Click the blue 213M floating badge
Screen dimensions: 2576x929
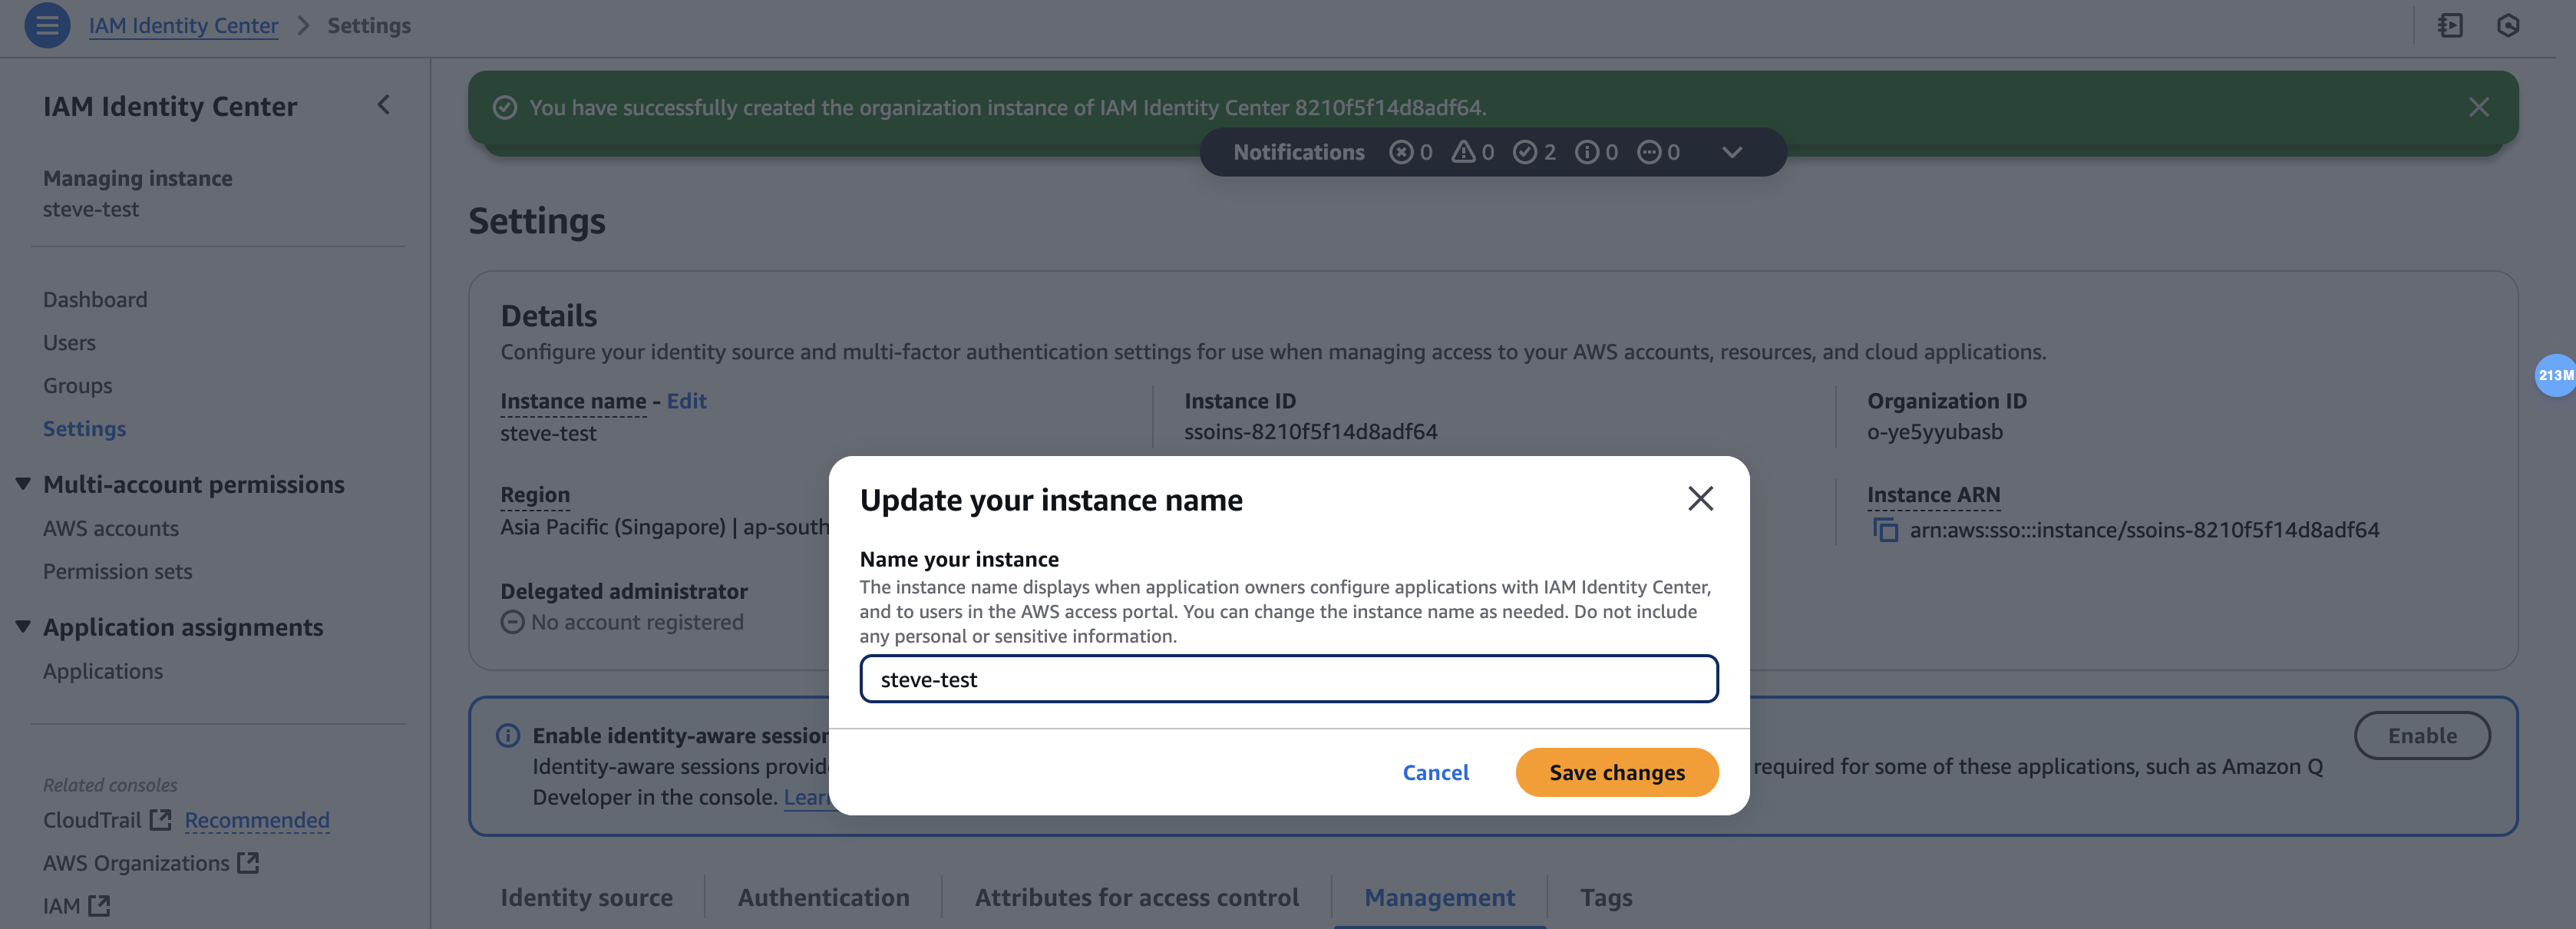[2555, 376]
